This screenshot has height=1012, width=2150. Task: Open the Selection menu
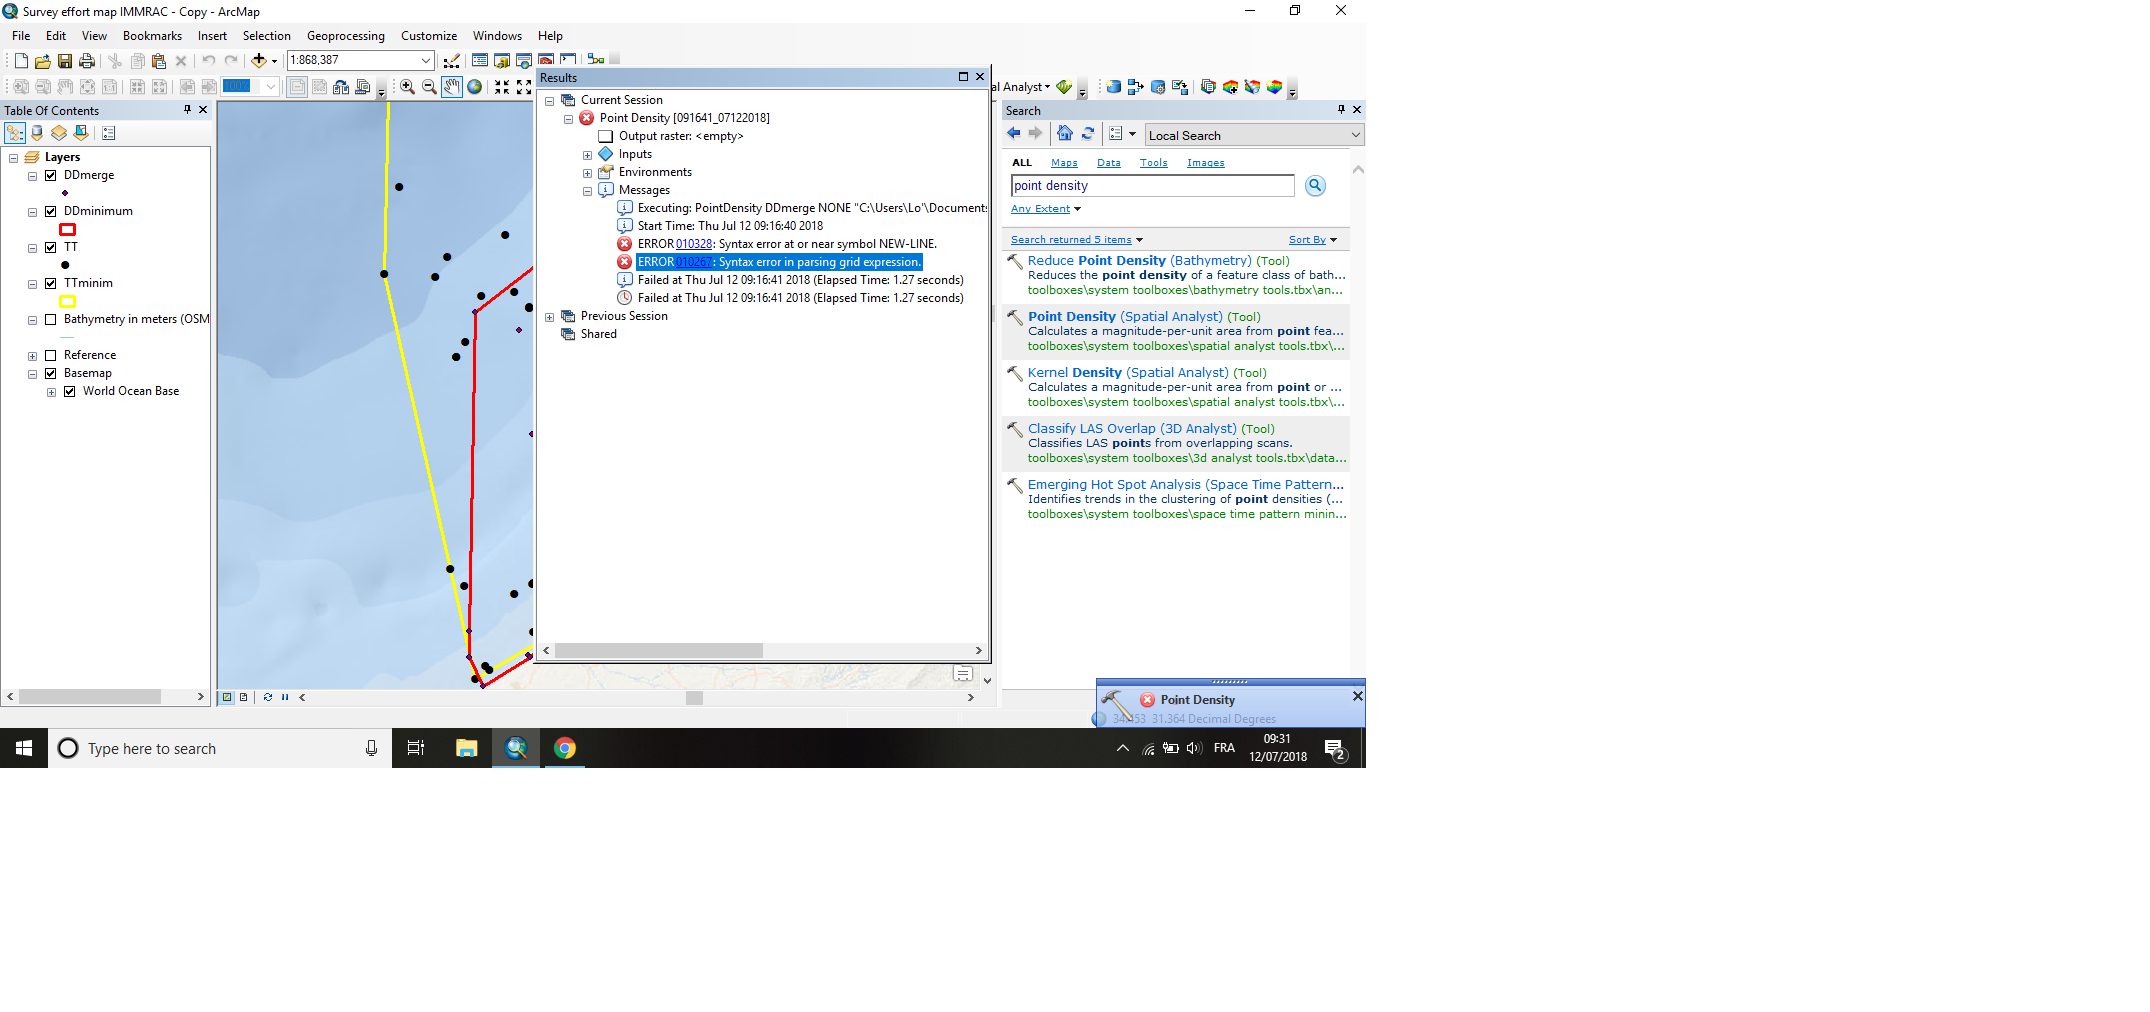(266, 36)
